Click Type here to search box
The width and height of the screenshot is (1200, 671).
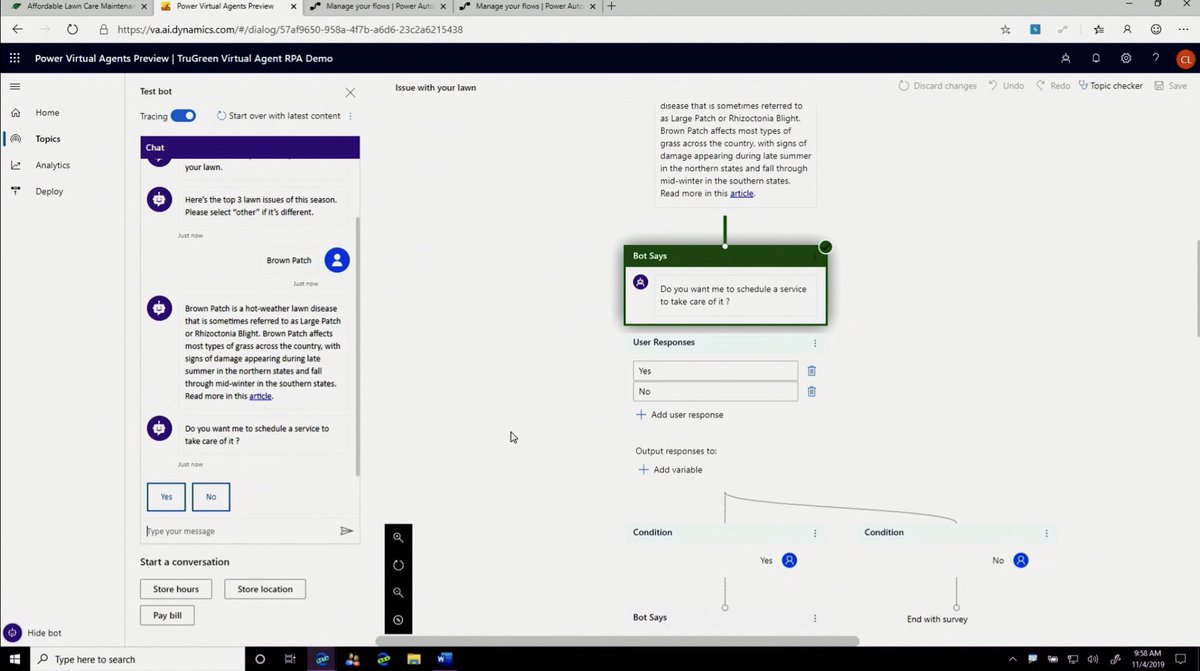(x=140, y=659)
